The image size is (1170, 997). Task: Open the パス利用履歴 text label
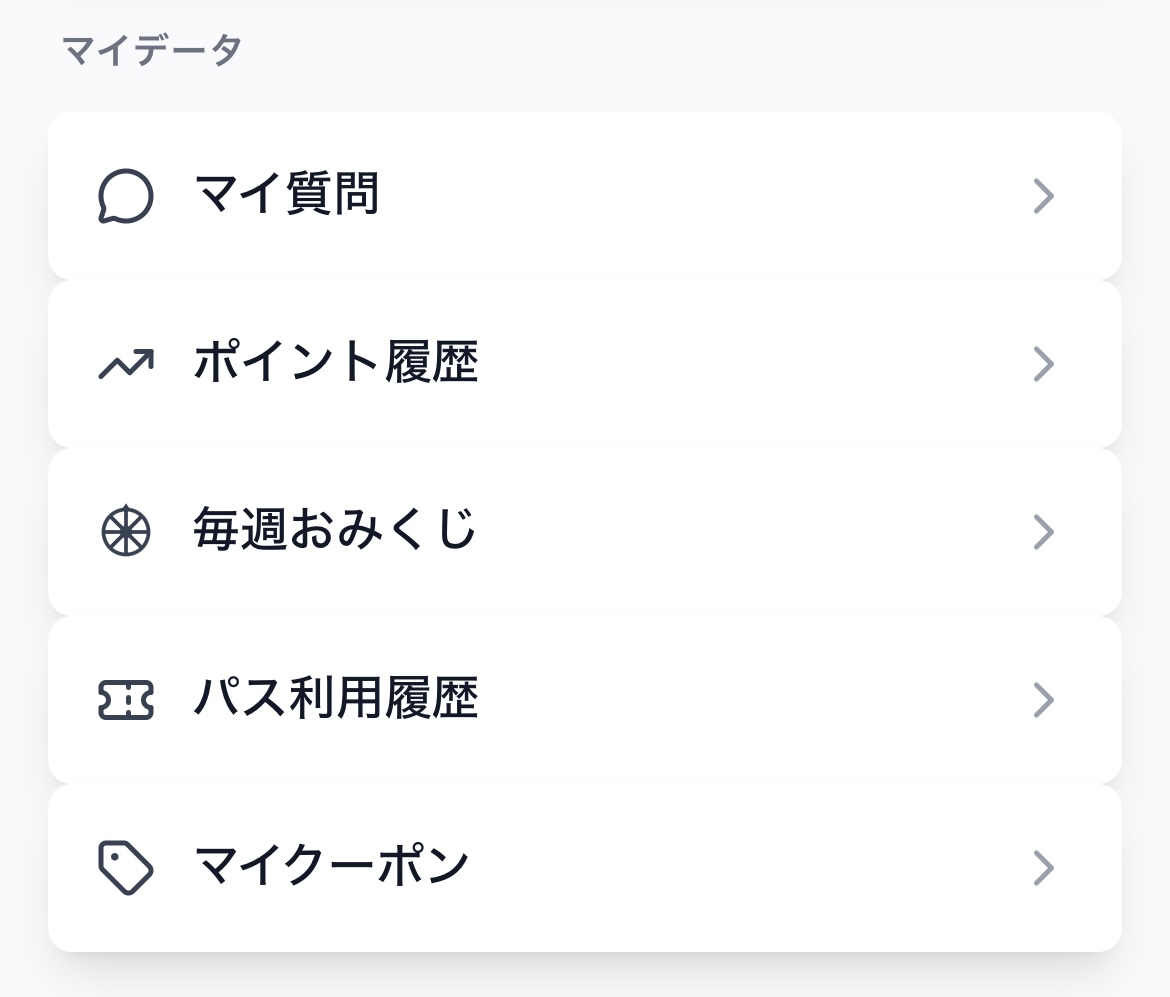click(x=335, y=698)
